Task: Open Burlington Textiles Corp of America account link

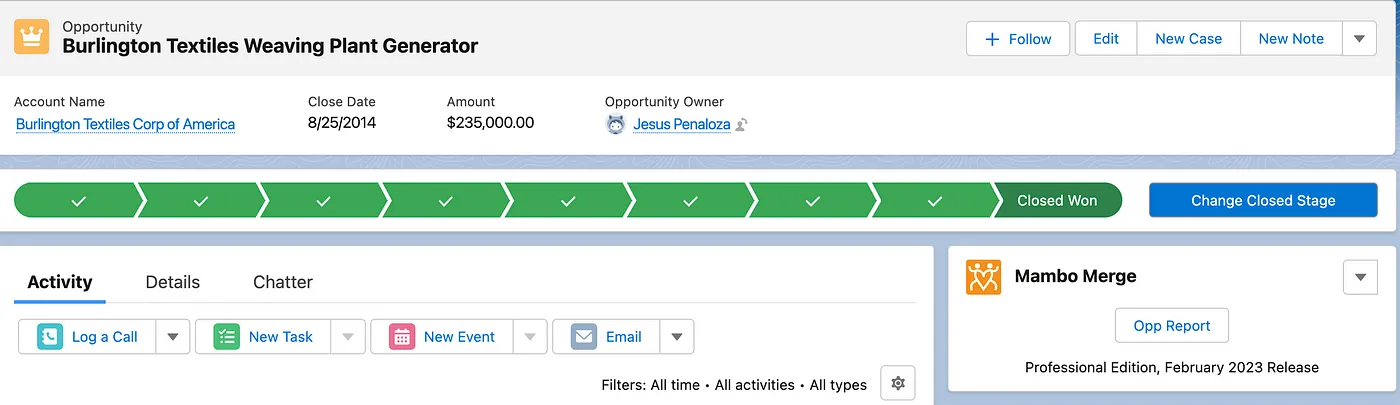Action: pyautogui.click(x=125, y=125)
